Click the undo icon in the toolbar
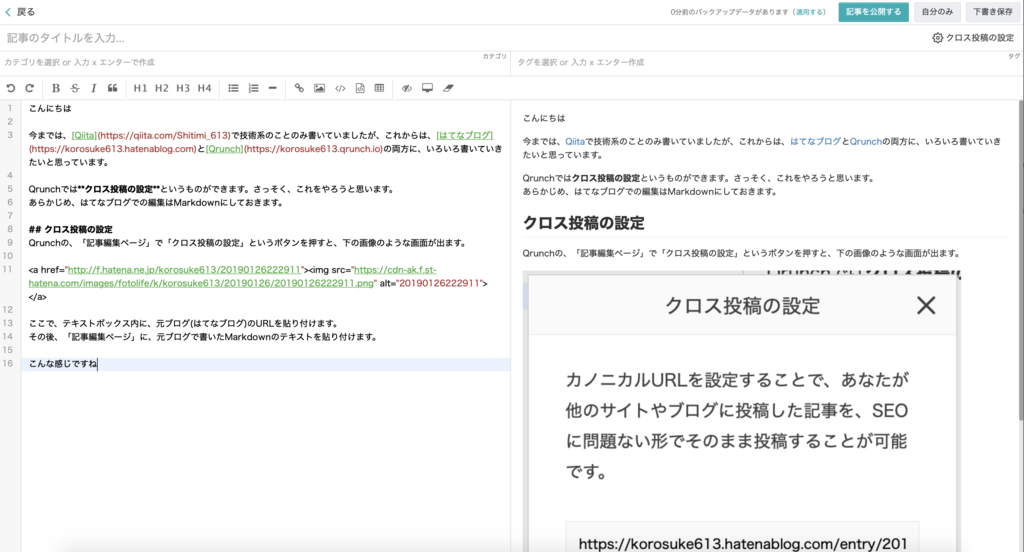This screenshot has width=1024, height=552. 10,88
